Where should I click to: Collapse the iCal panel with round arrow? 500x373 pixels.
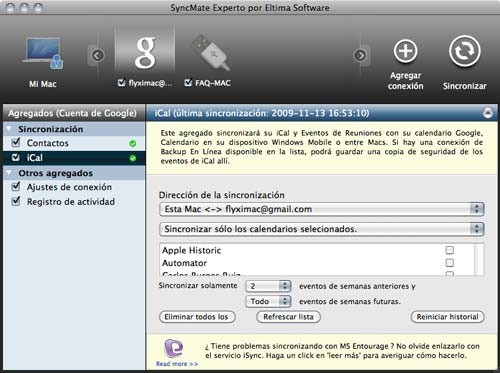(488, 113)
